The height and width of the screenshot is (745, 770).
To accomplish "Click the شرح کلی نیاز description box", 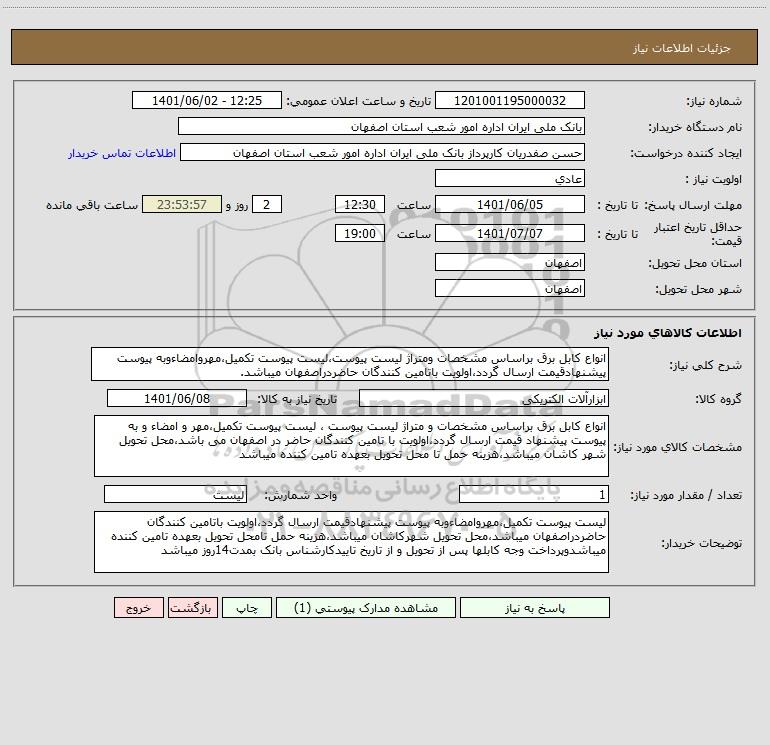I will click(x=350, y=364).
